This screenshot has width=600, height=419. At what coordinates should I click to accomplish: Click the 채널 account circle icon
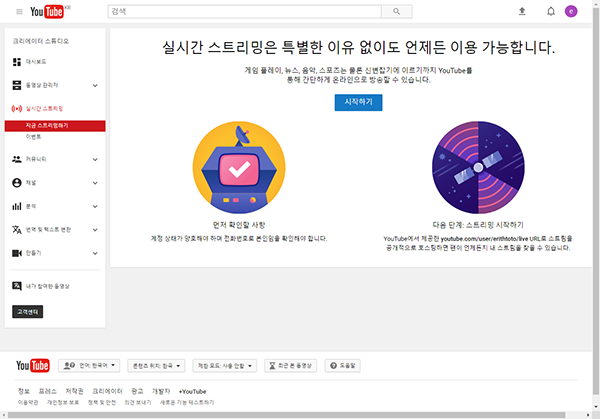click(17, 183)
